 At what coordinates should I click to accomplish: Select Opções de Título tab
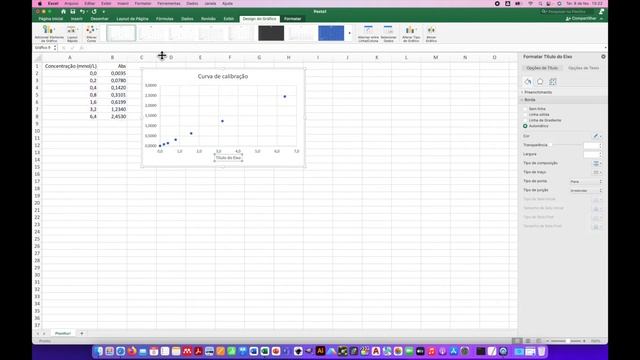pos(542,68)
